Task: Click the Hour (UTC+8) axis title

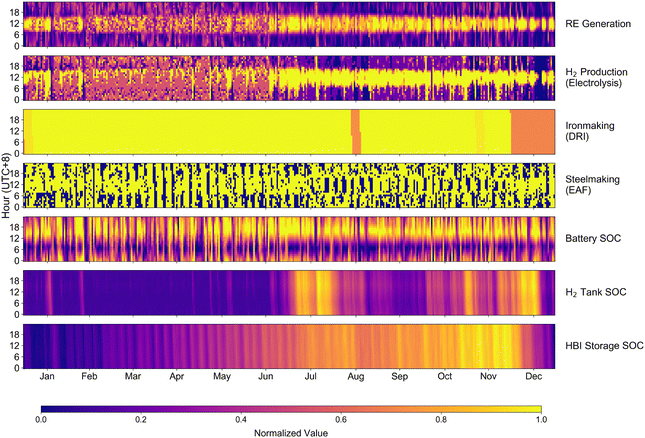Action: 6,185
